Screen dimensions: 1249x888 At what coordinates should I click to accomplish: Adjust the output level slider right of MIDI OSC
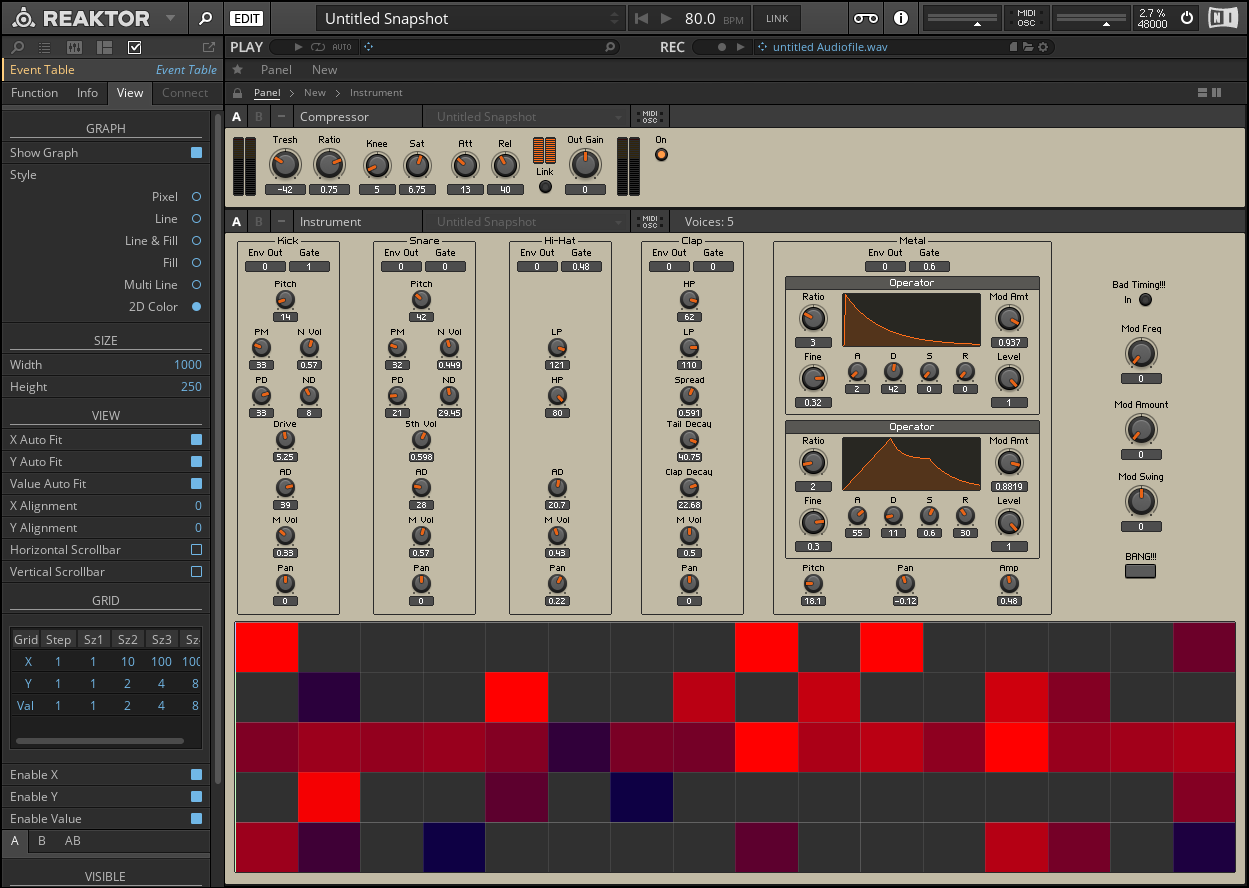[1090, 18]
